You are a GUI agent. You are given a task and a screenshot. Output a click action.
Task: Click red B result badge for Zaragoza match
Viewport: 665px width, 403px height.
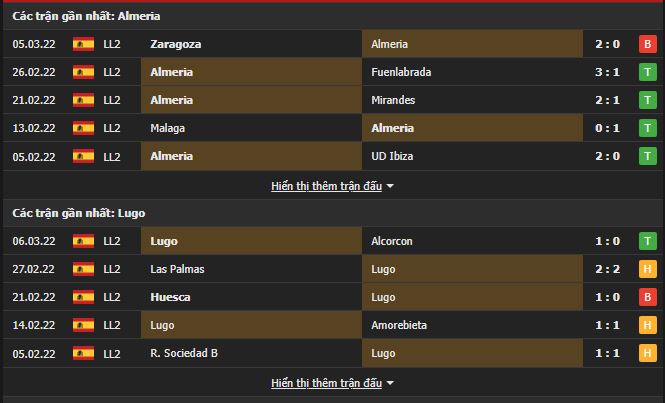pyautogui.click(x=647, y=44)
